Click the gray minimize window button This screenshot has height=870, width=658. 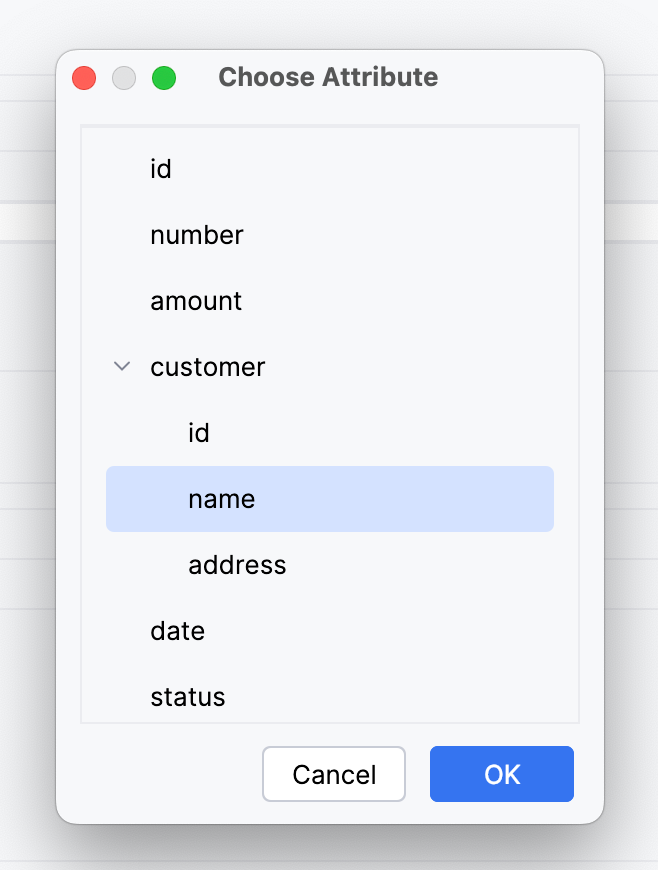point(124,78)
